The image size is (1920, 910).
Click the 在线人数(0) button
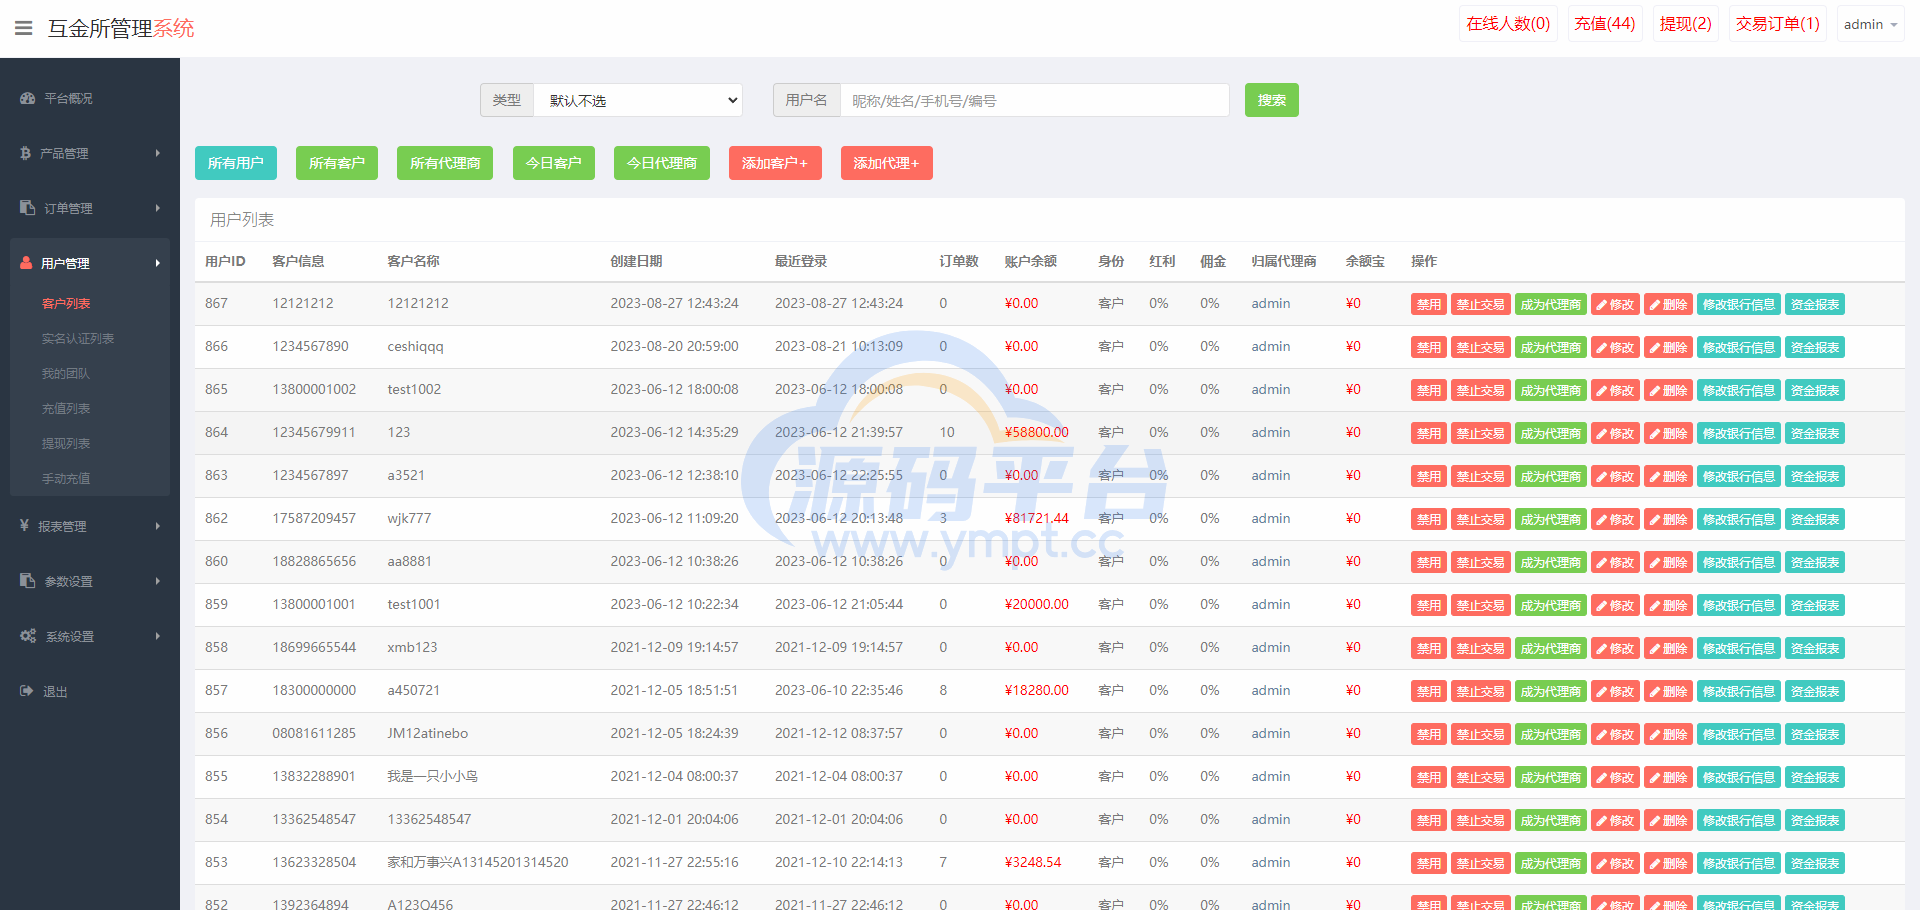[1508, 24]
